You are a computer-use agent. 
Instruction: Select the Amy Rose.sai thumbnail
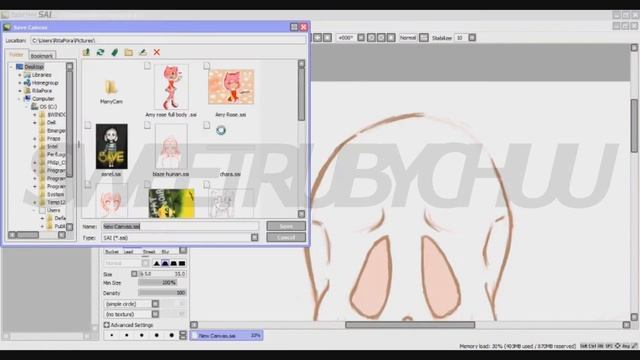coord(231,87)
